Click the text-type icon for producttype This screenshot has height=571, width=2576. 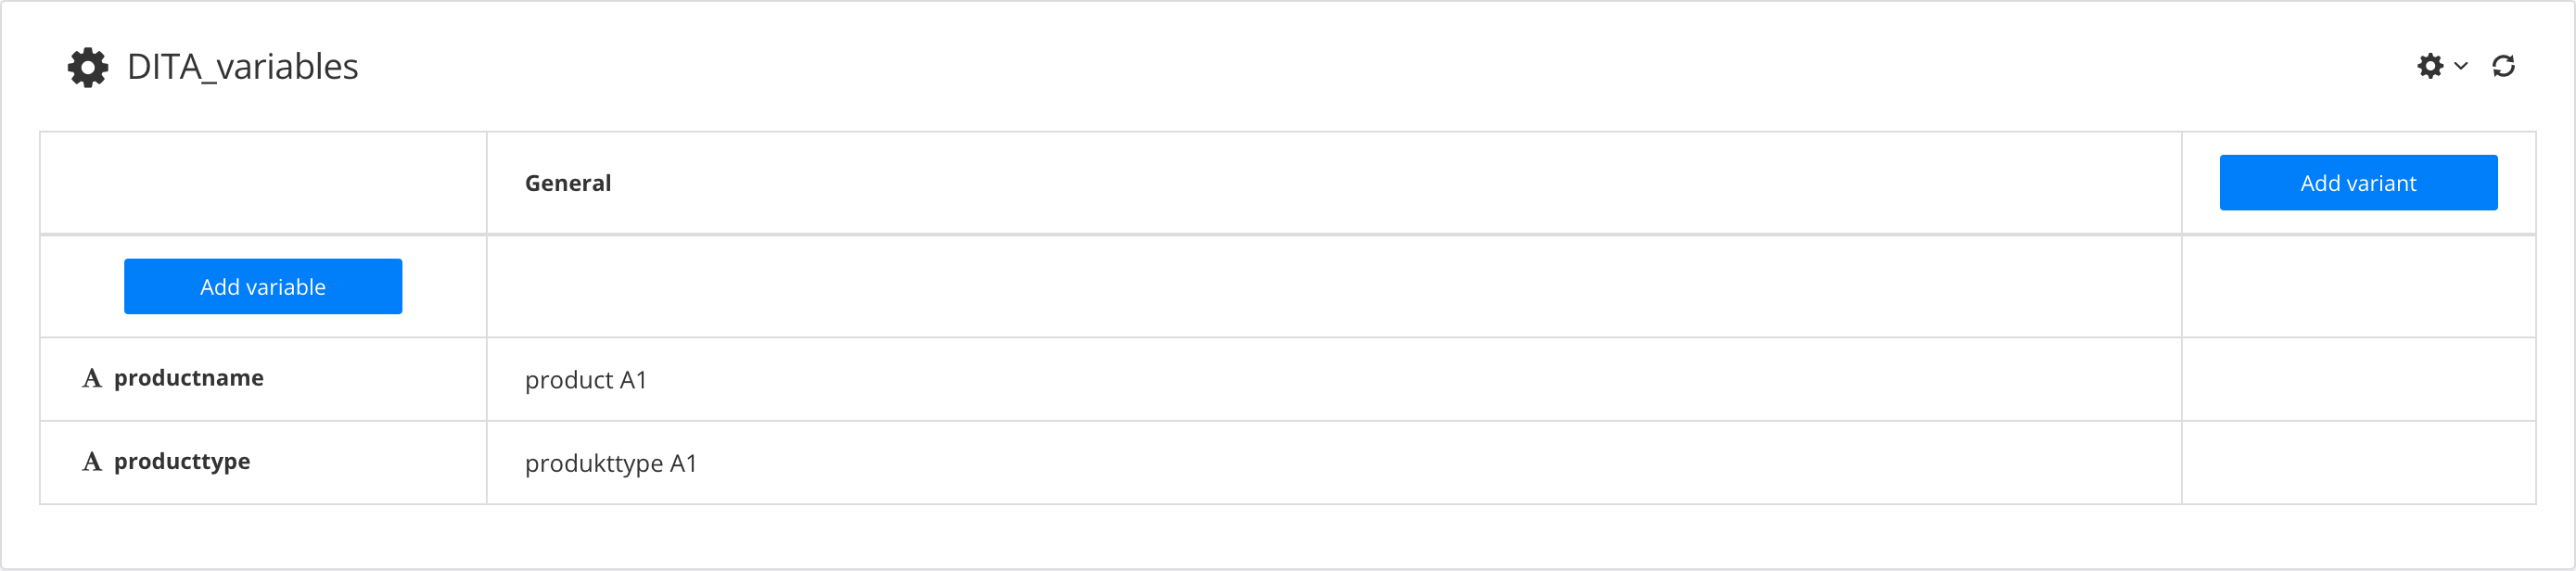(x=92, y=461)
